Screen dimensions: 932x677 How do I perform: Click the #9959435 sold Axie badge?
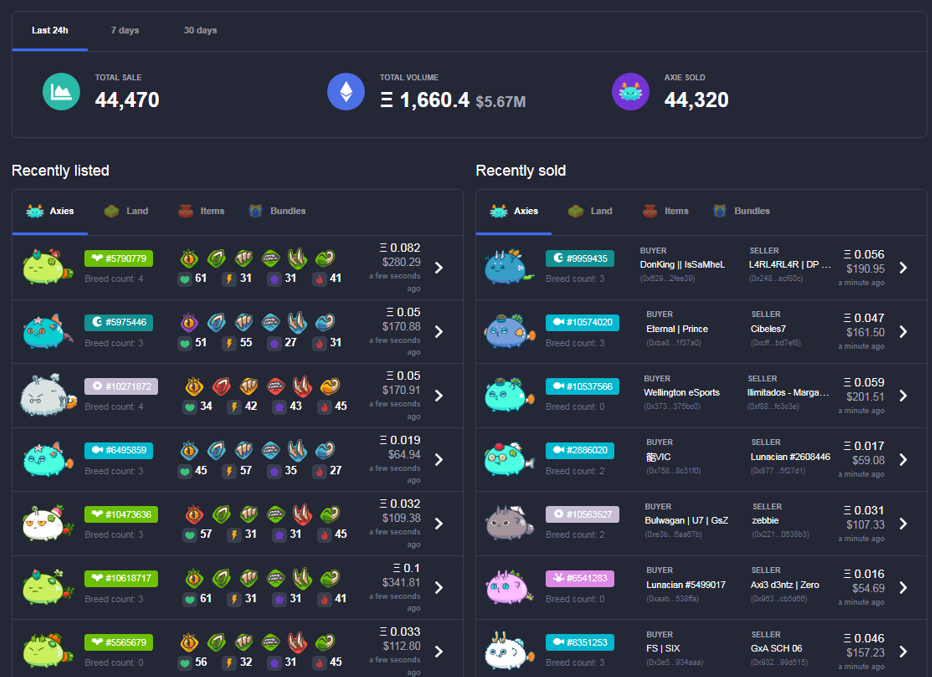tap(580, 259)
